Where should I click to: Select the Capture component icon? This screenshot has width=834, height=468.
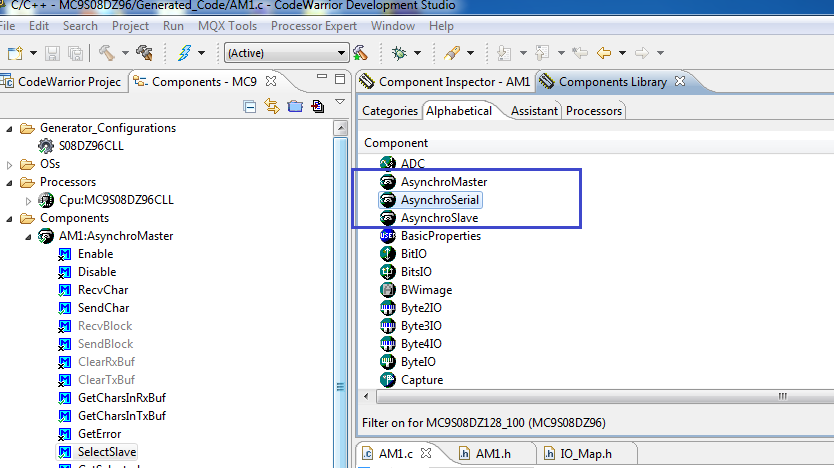tap(388, 380)
